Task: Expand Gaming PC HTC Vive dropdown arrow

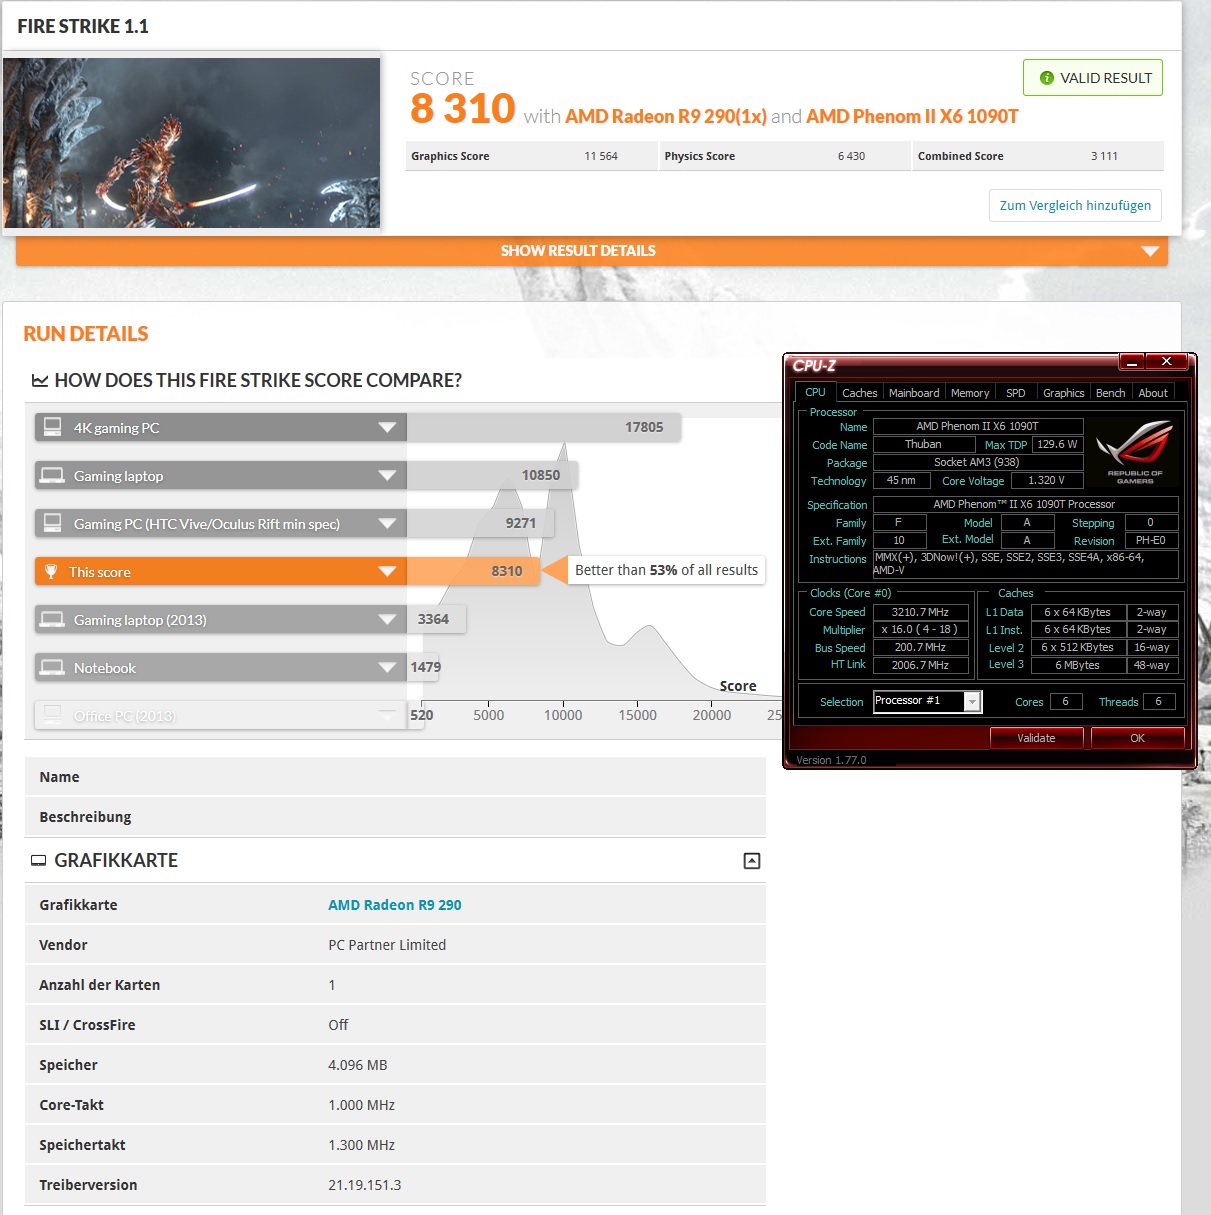Action: pyautogui.click(x=387, y=523)
